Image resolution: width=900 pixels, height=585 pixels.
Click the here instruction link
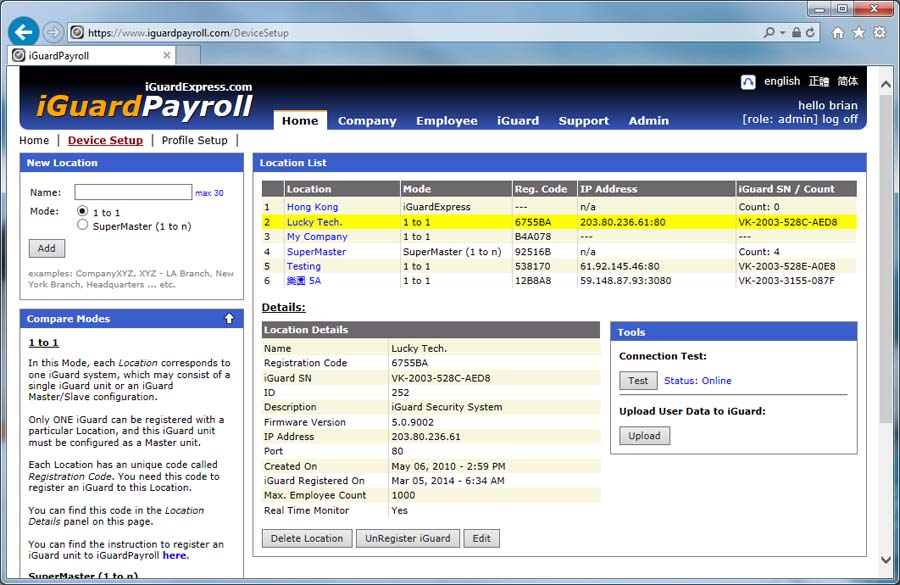174,555
